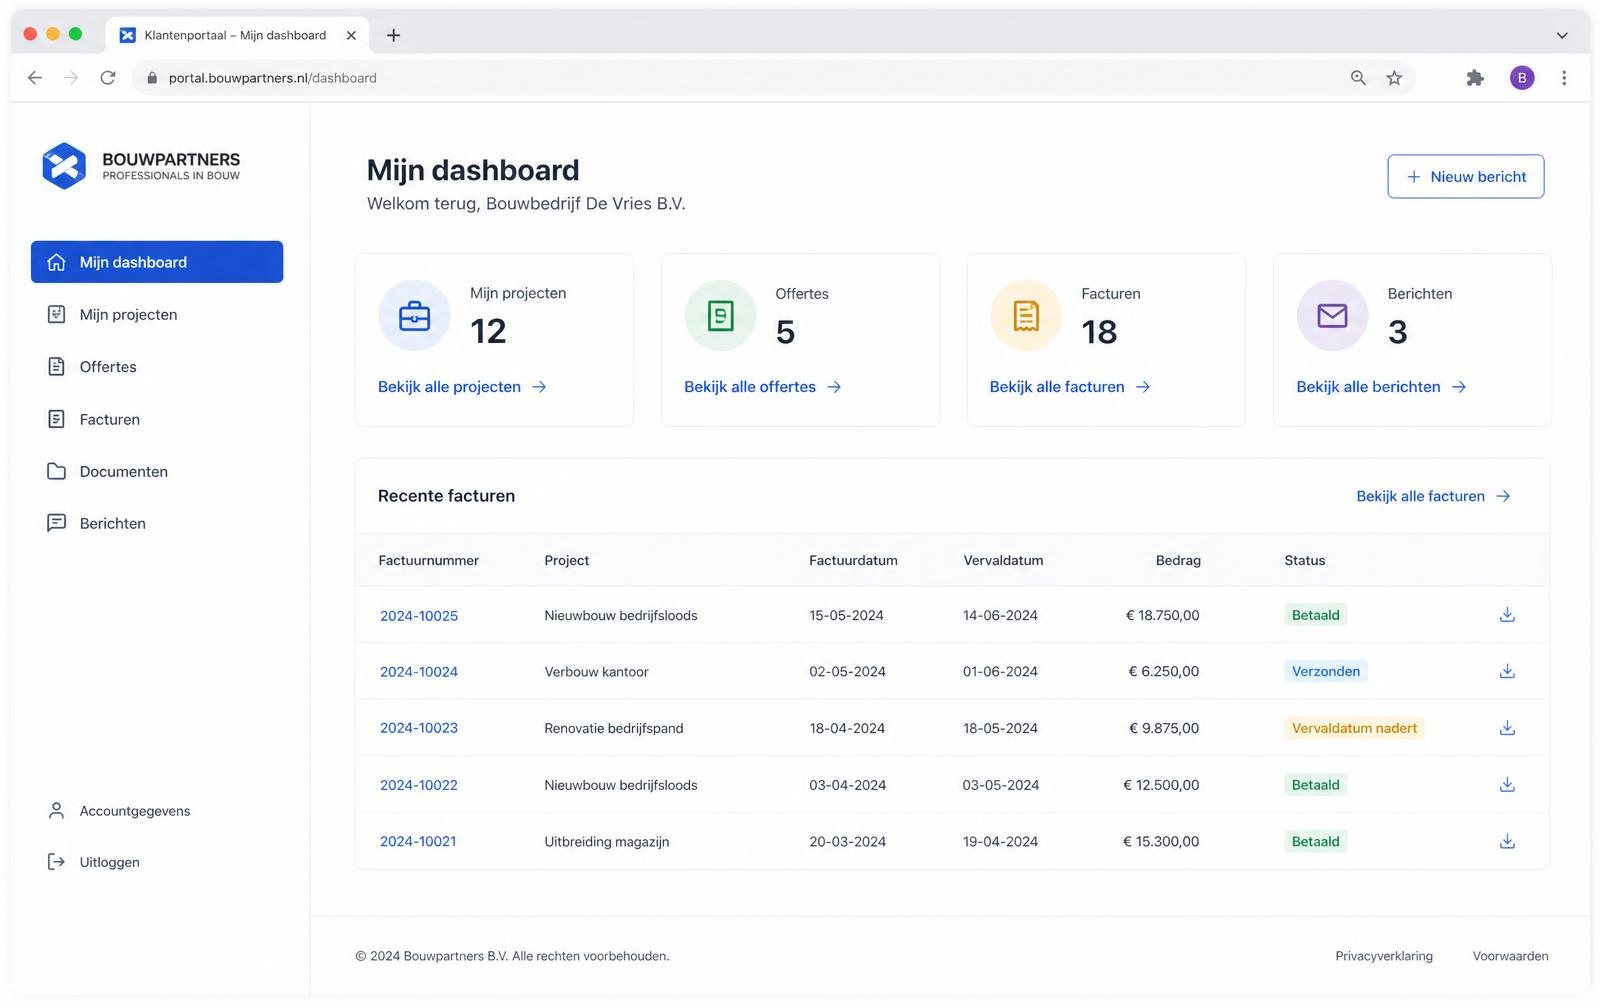Open the browser profile avatar B
Image resolution: width=1600 pixels, height=1008 pixels.
(1522, 78)
